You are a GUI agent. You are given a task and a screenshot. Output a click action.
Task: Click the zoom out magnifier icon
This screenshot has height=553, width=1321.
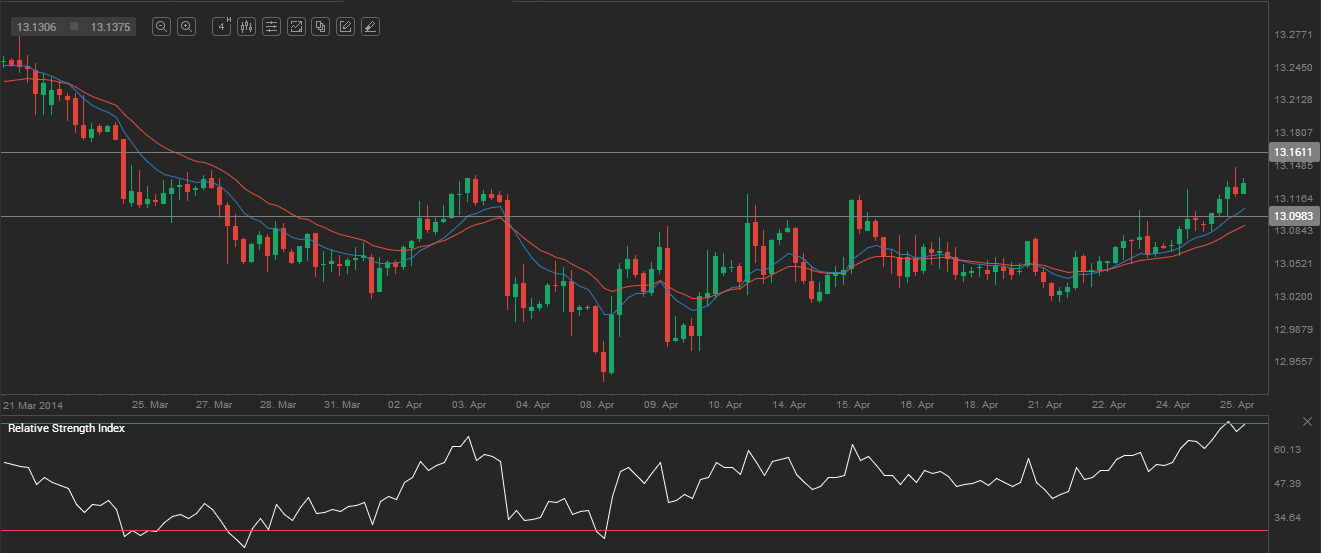161,27
